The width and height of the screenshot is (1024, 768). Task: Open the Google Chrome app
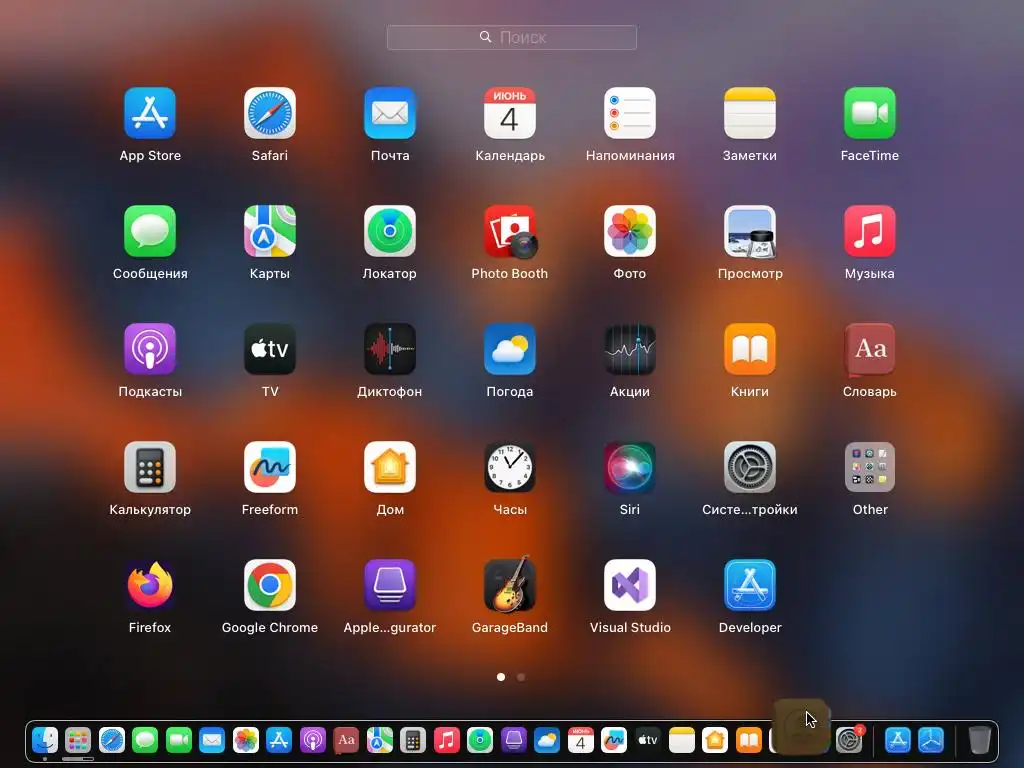coord(270,585)
